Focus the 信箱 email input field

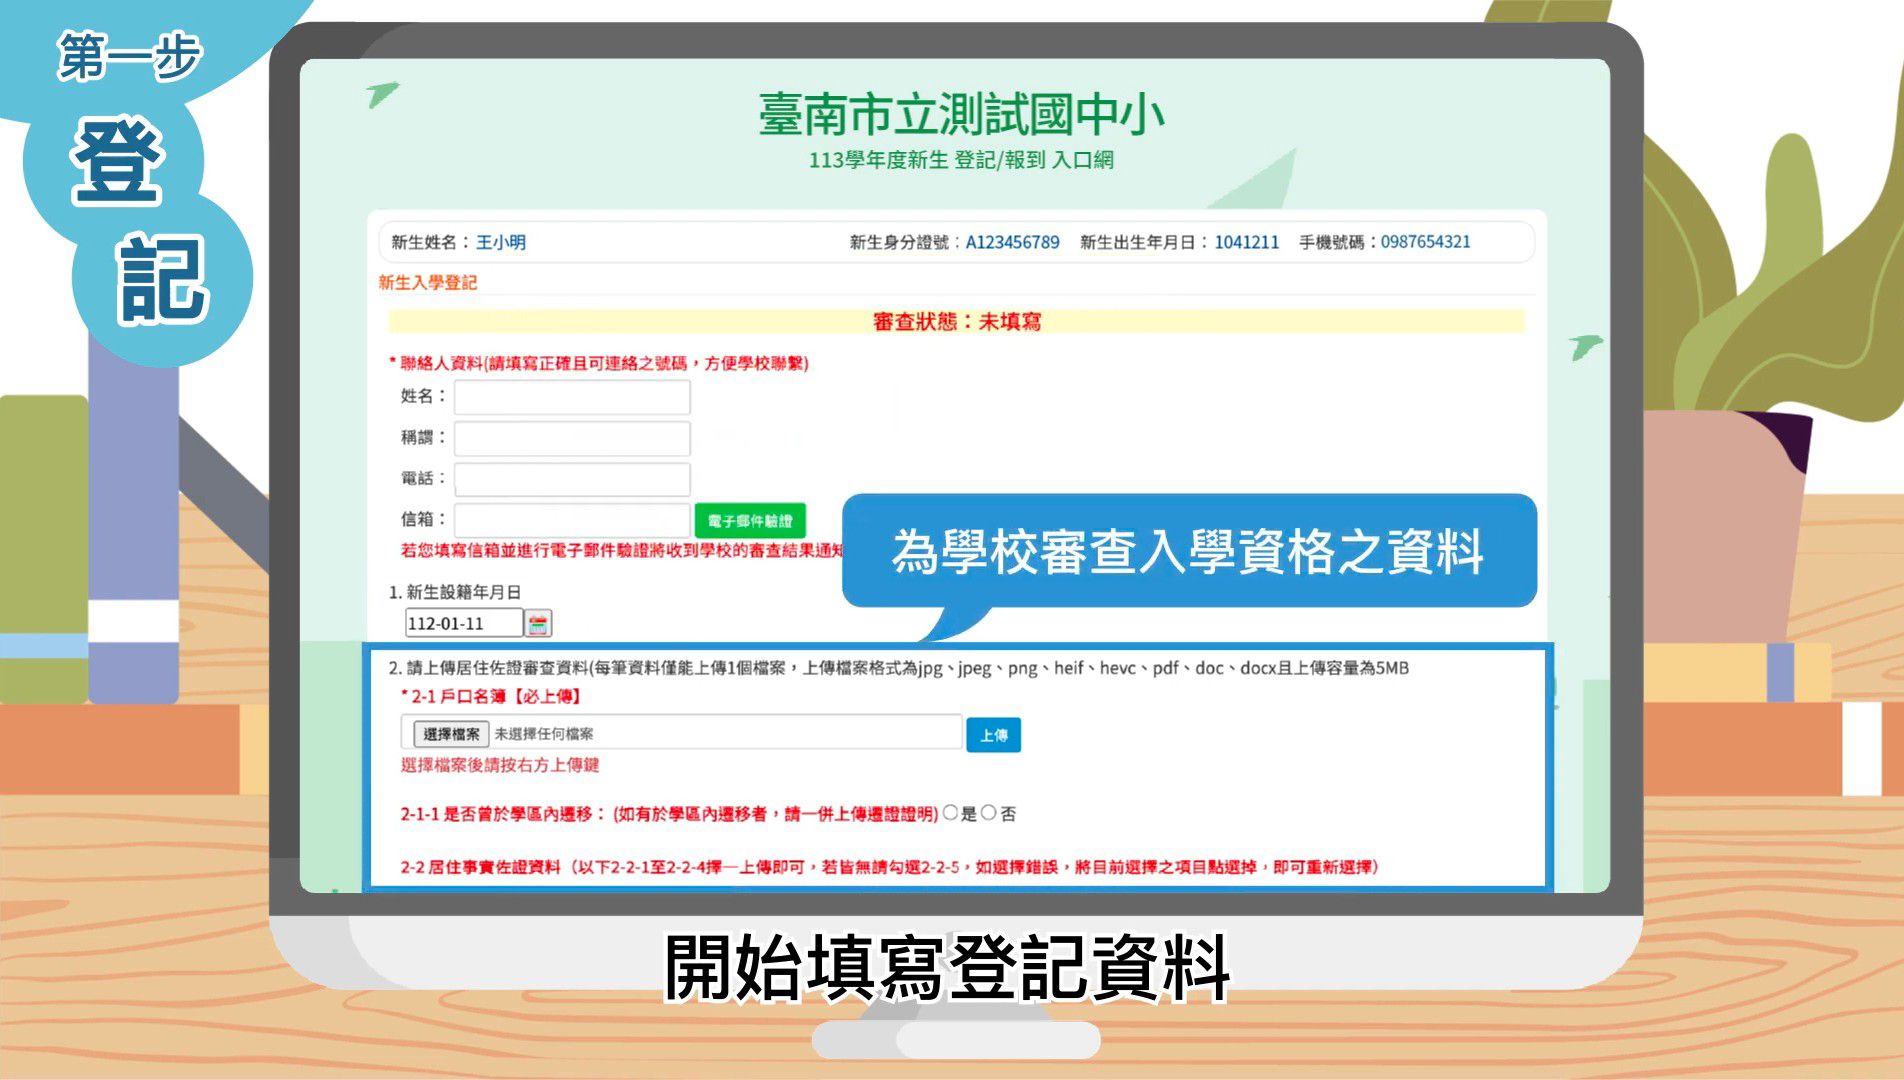pyautogui.click(x=572, y=520)
